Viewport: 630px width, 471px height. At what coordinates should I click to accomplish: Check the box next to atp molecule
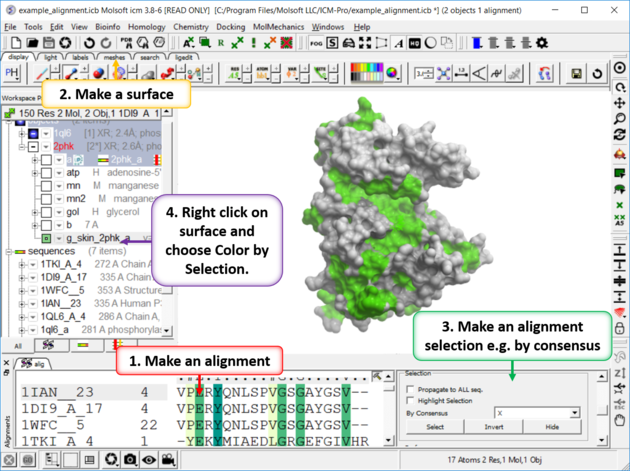[46, 173]
